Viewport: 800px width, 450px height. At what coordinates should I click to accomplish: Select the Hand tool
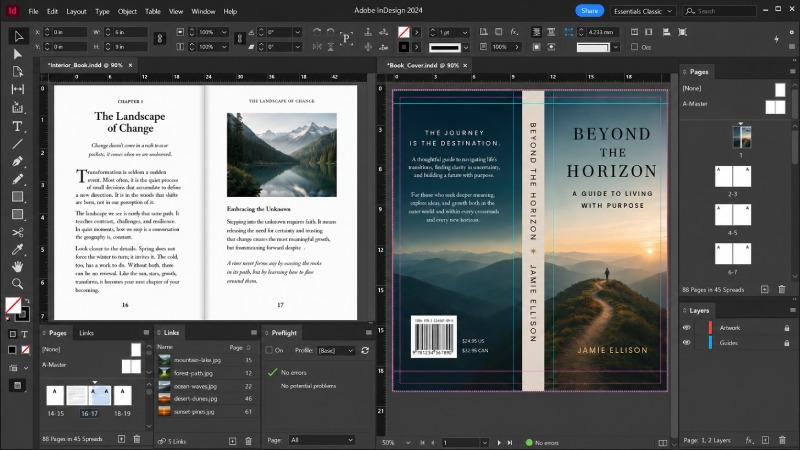click(18, 267)
